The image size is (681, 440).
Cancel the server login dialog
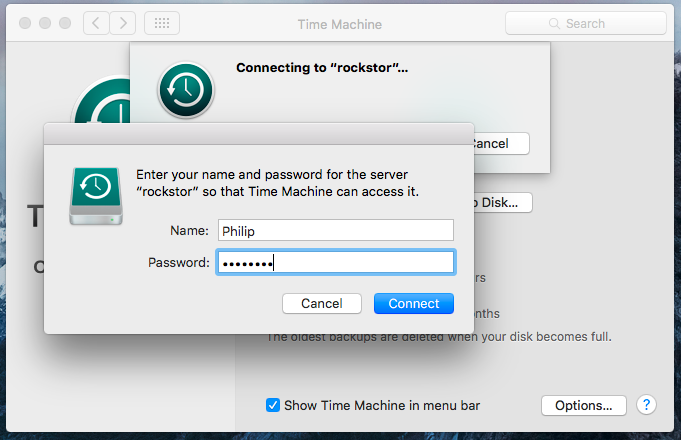pos(321,303)
